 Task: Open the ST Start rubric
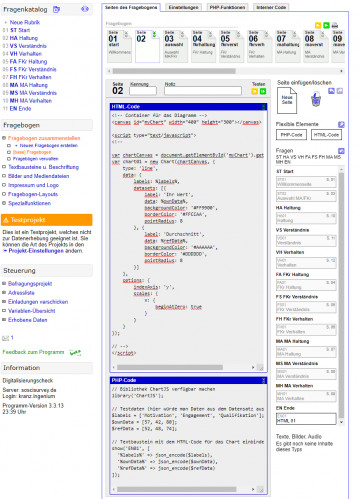20,30
